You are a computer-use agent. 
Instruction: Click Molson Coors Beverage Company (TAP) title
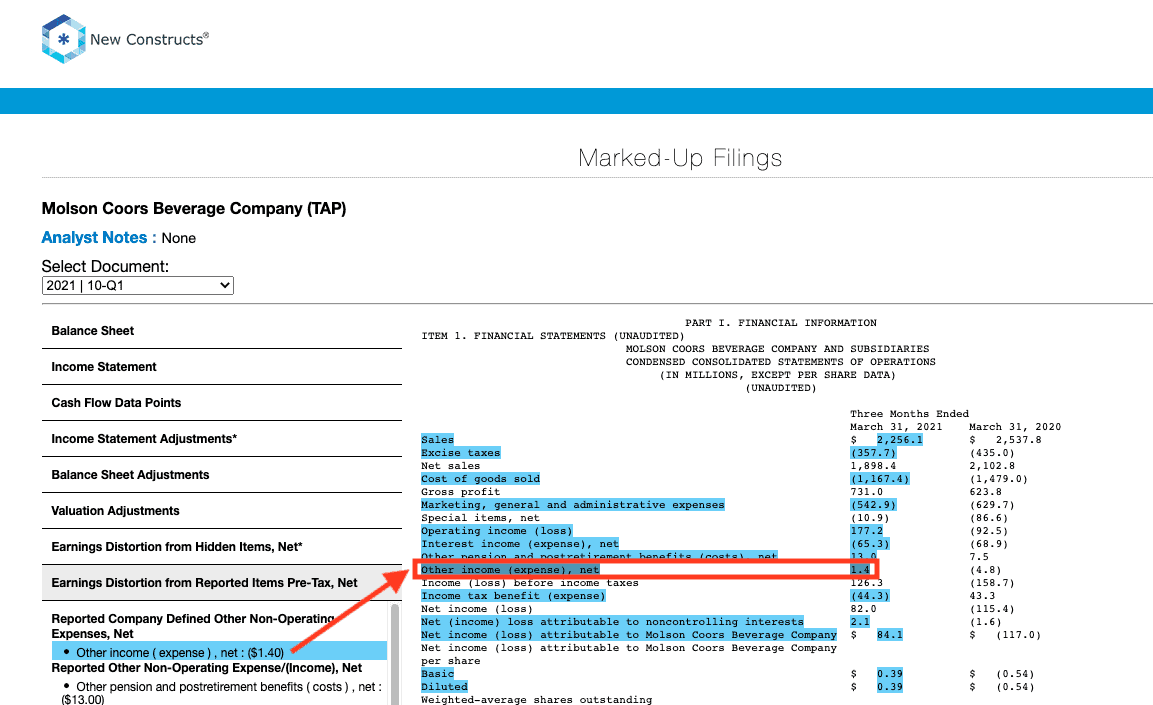[193, 209]
